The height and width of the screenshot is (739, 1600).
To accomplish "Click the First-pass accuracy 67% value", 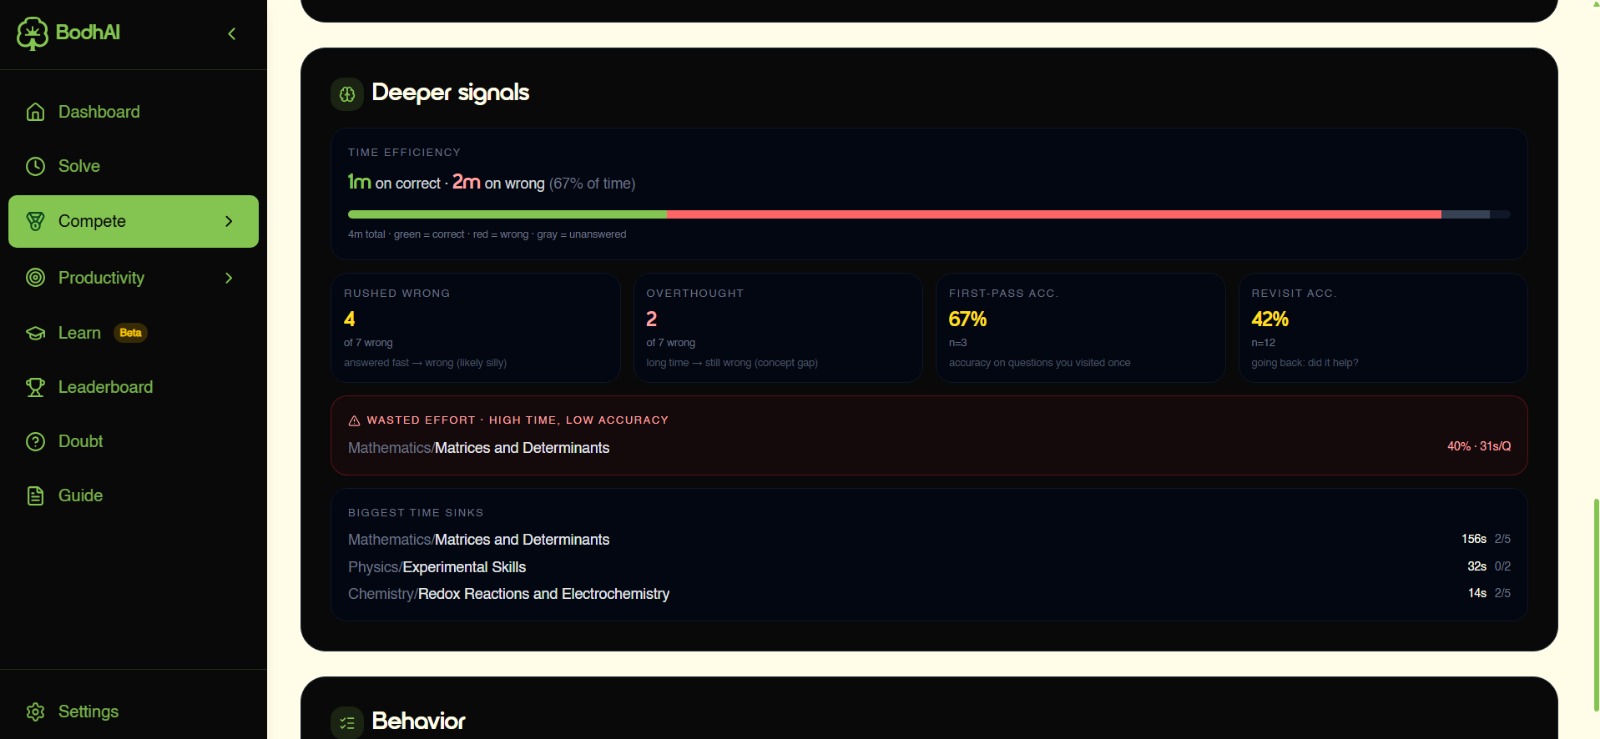I will click(968, 319).
